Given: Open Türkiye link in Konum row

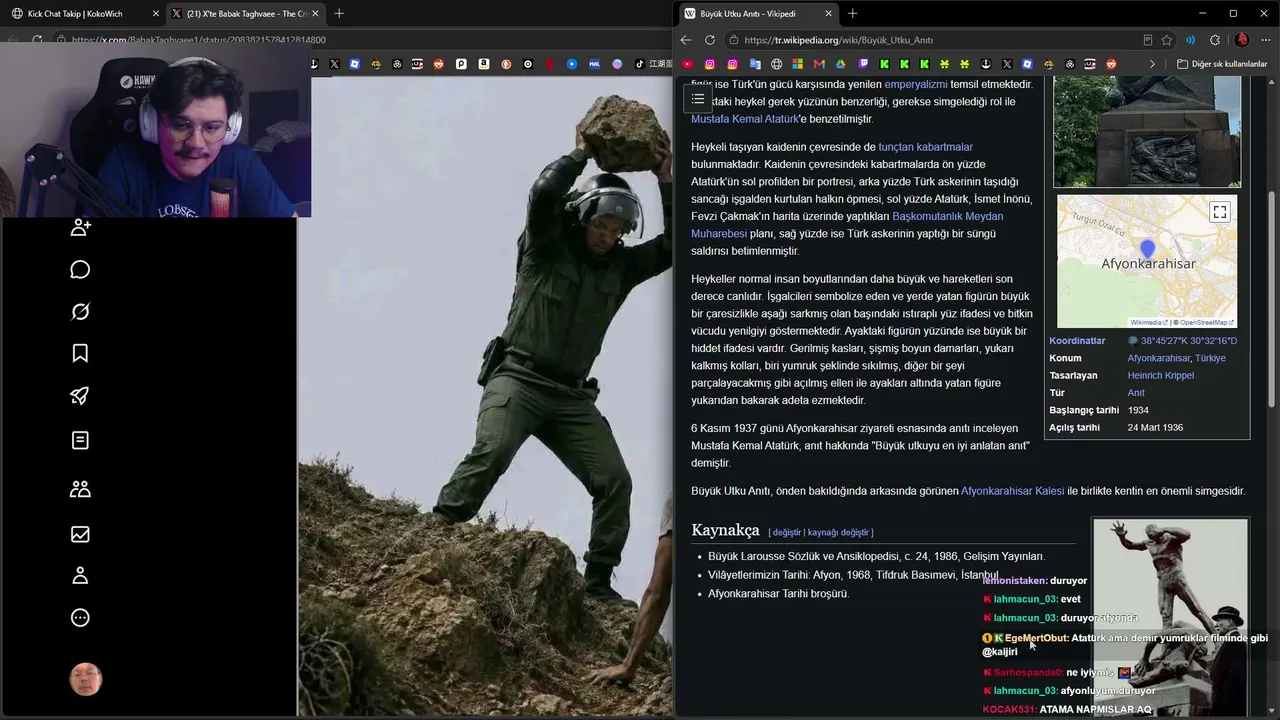Looking at the screenshot, I should [x=1210, y=358].
